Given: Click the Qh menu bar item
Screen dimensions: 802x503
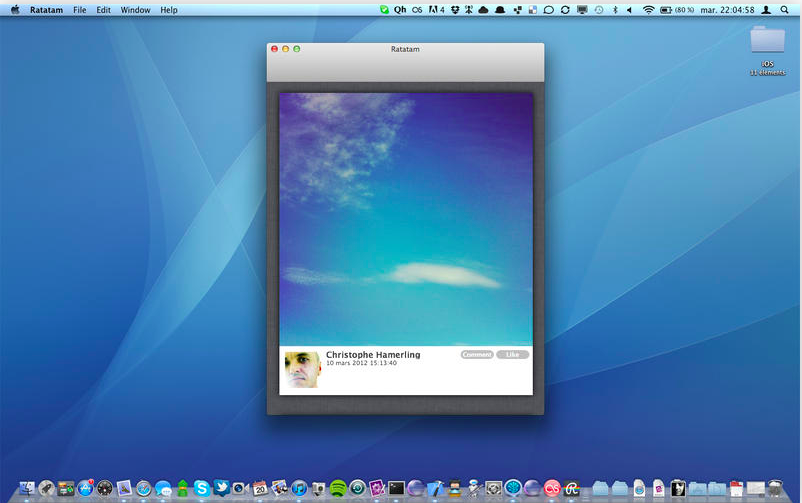Looking at the screenshot, I should pyautogui.click(x=400, y=10).
